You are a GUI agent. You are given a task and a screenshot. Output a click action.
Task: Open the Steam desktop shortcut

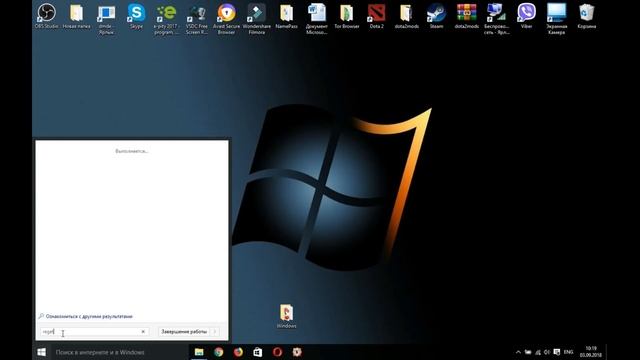(x=436, y=16)
